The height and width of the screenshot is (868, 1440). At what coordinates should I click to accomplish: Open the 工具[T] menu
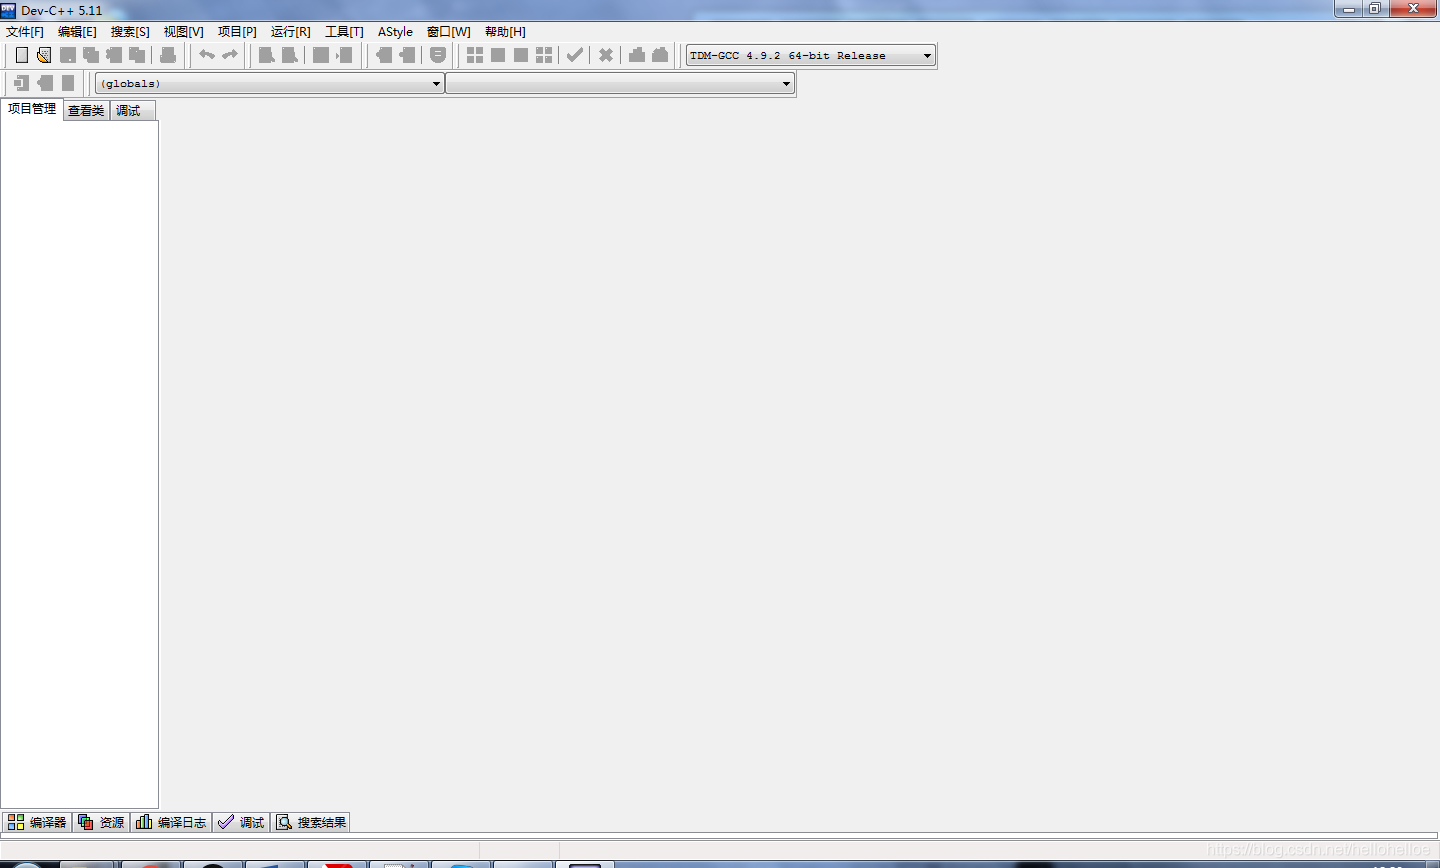click(x=344, y=32)
